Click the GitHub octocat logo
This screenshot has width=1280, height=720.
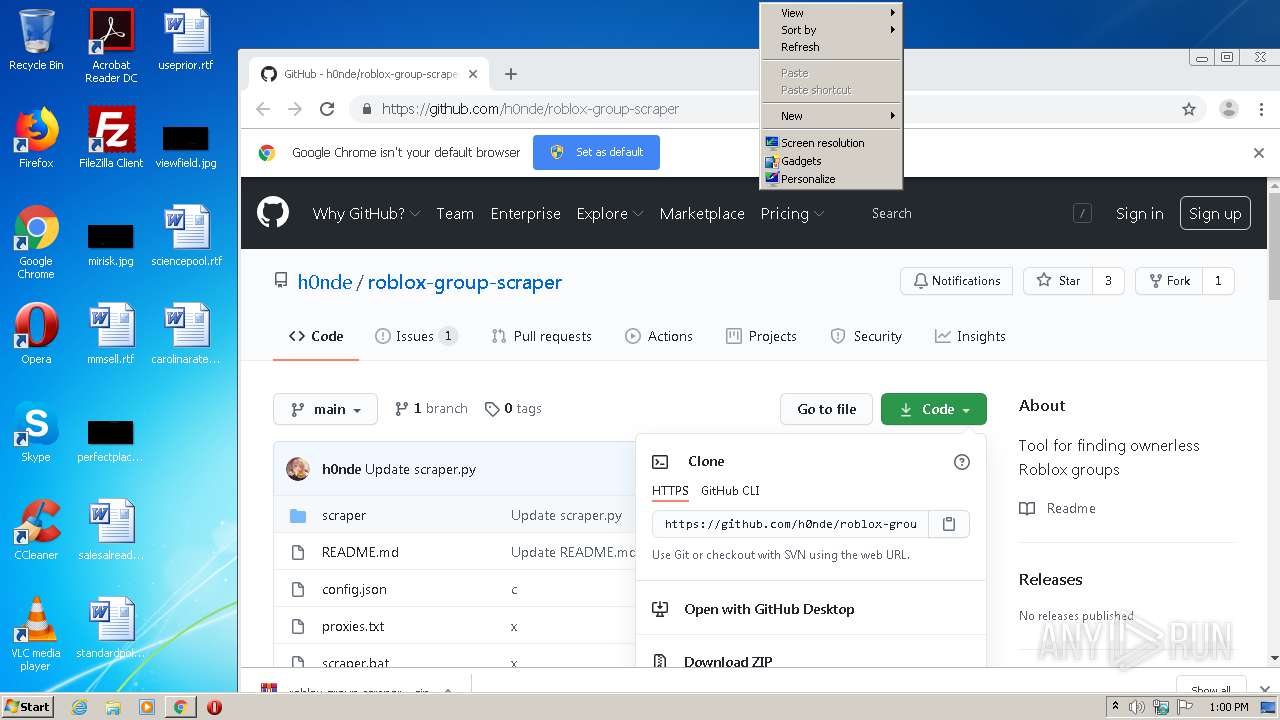coord(273,213)
